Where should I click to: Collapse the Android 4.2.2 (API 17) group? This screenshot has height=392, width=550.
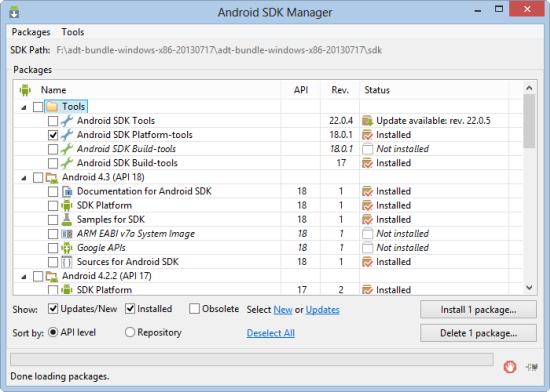24,277
